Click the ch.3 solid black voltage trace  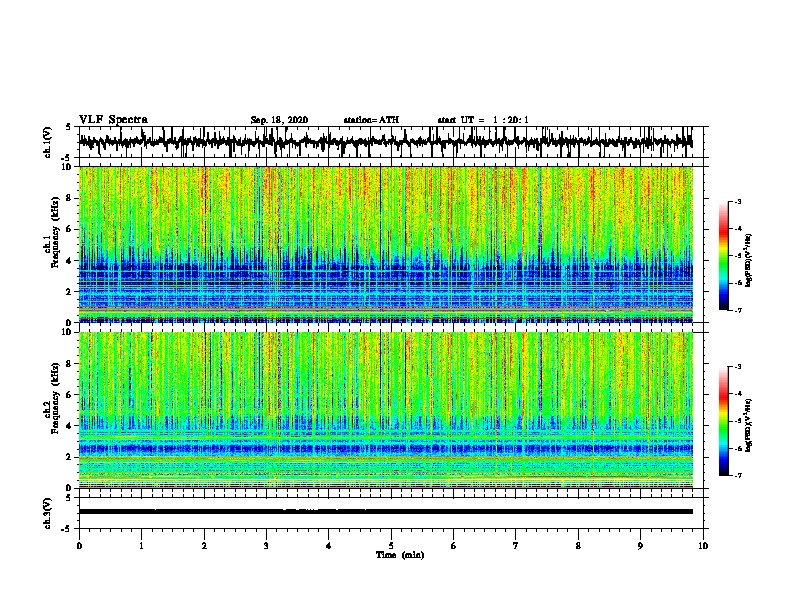385,512
